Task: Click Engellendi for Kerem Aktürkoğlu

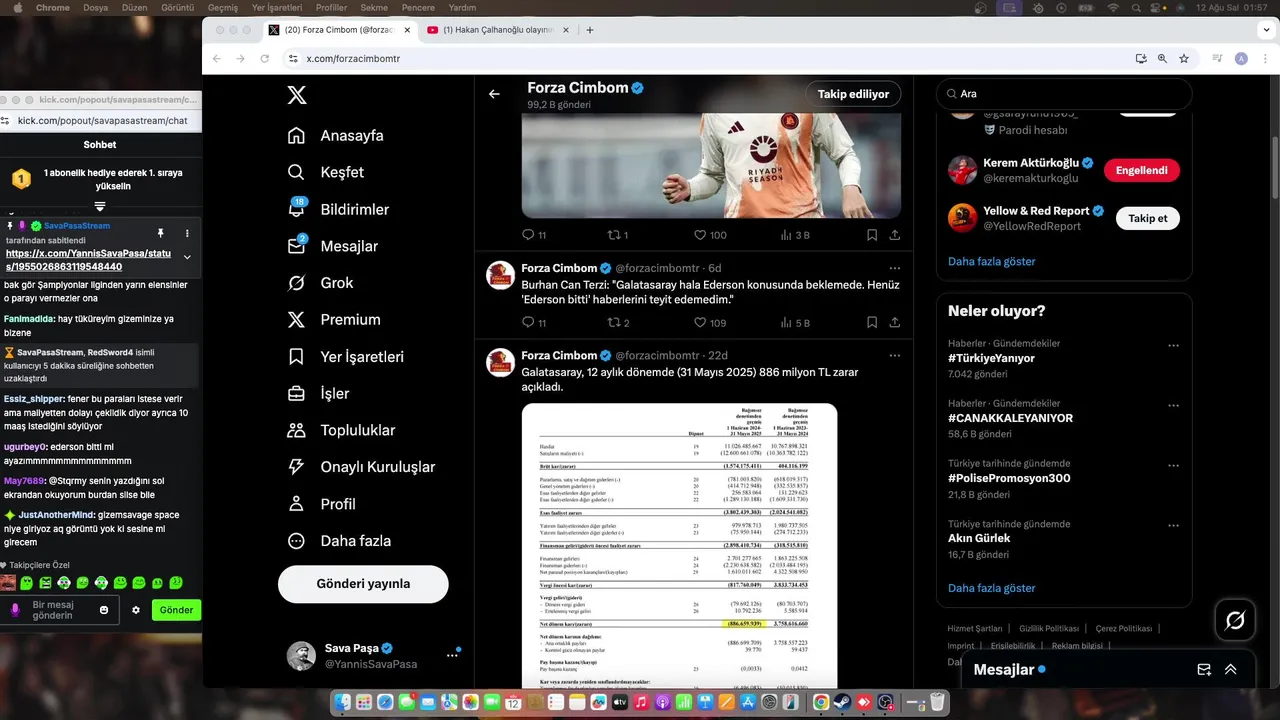Action: (x=1141, y=171)
